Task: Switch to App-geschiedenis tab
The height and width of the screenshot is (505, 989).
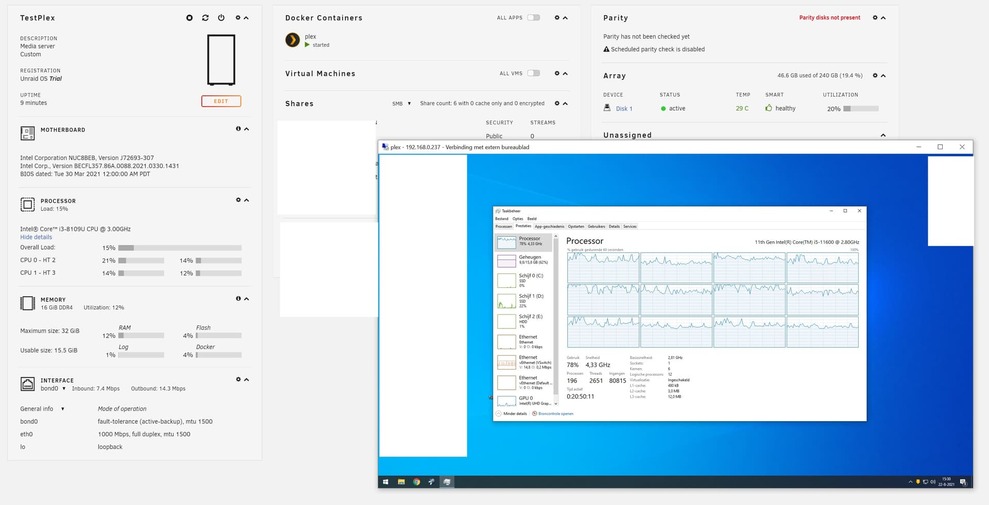Action: tap(549, 226)
